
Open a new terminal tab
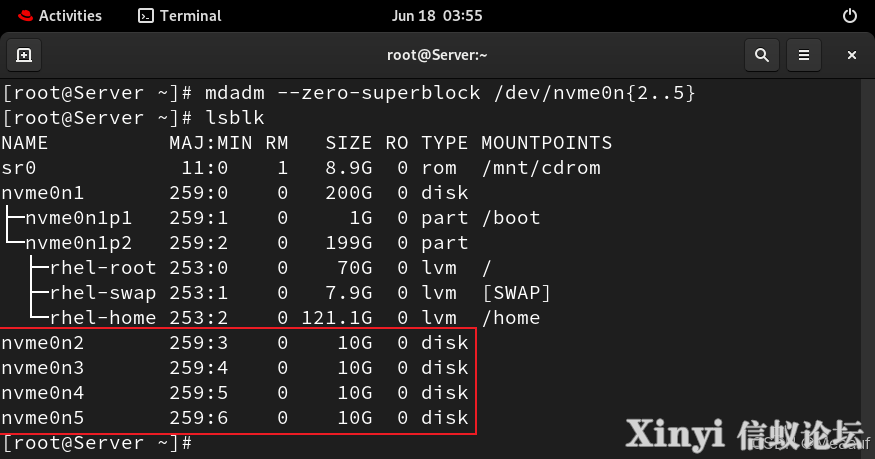(24, 55)
